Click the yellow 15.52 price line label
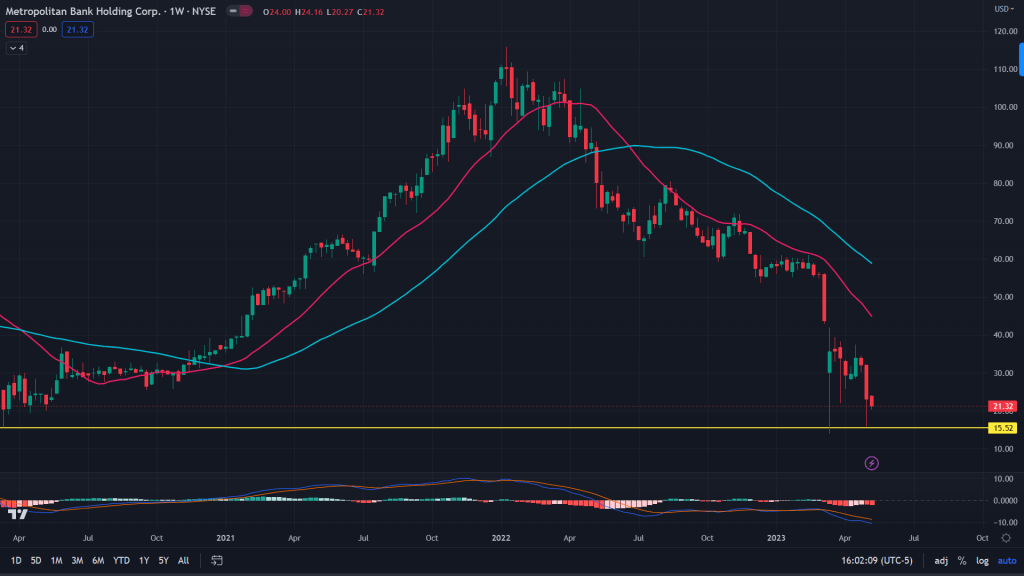The height and width of the screenshot is (576, 1024). [x=1001, y=428]
